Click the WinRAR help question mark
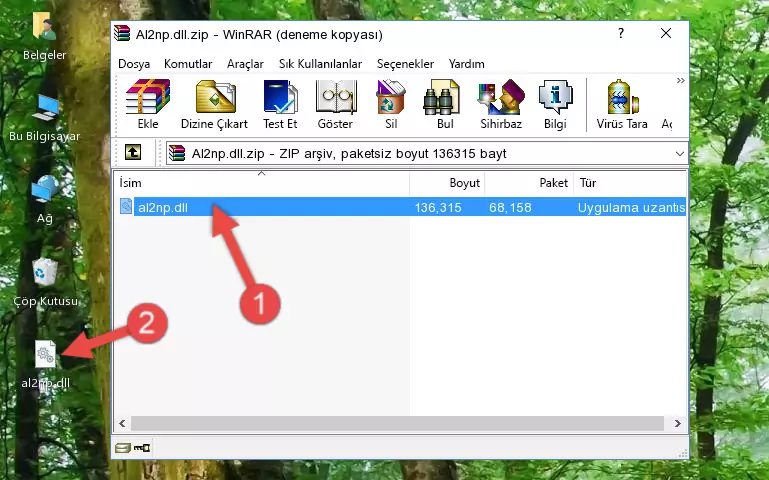769x480 pixels. (621, 33)
